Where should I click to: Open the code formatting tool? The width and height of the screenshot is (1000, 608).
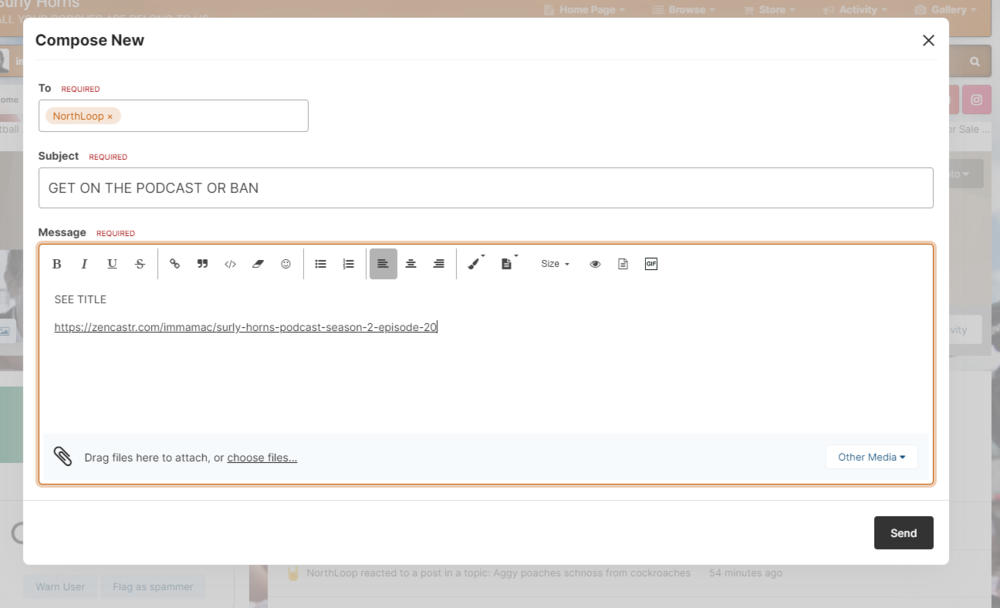coord(230,263)
